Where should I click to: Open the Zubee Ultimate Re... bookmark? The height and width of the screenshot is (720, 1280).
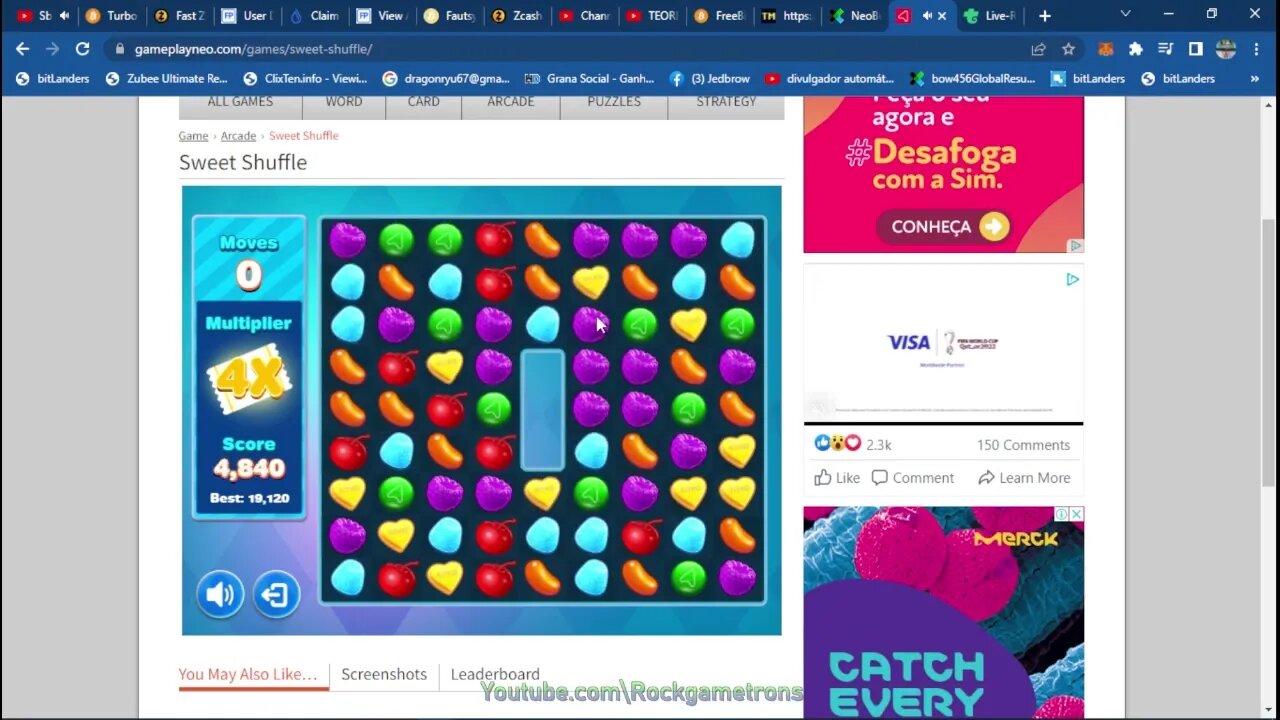pyautogui.click(x=167, y=78)
